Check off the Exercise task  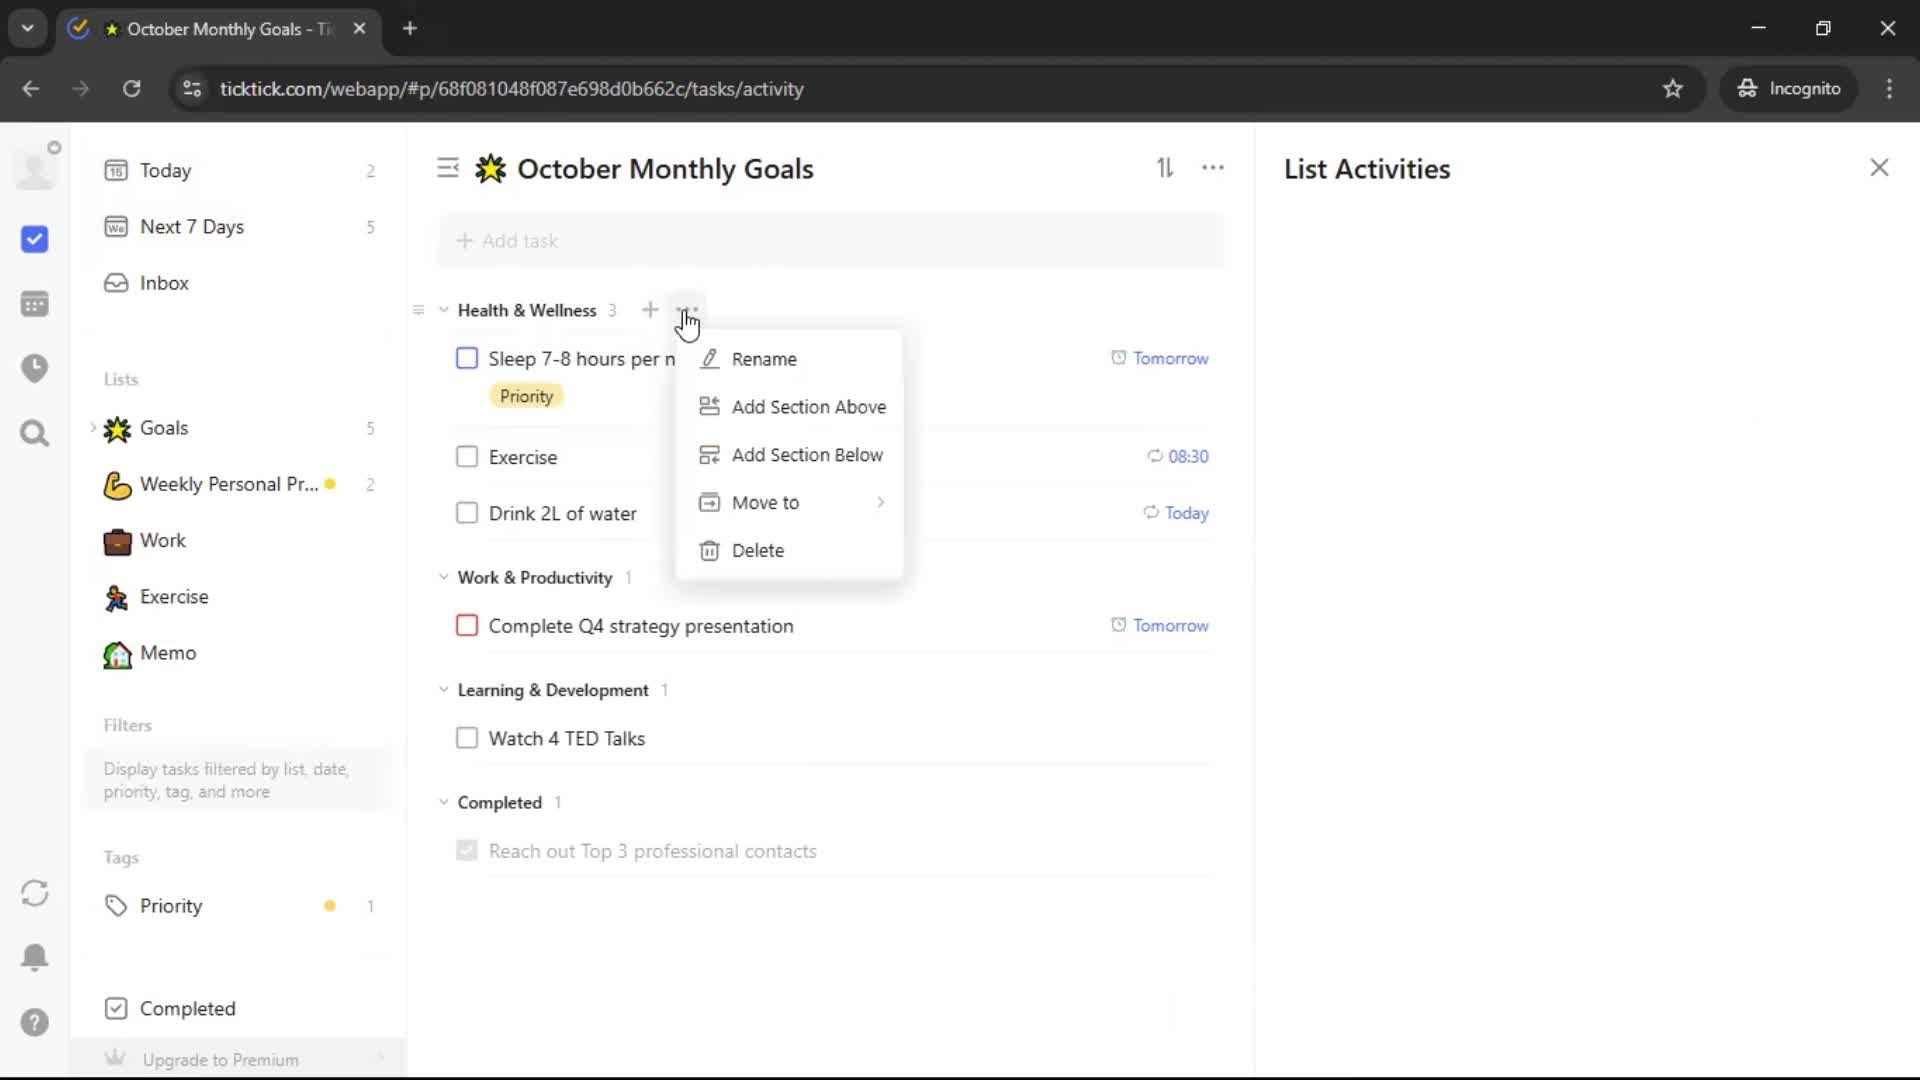(467, 457)
